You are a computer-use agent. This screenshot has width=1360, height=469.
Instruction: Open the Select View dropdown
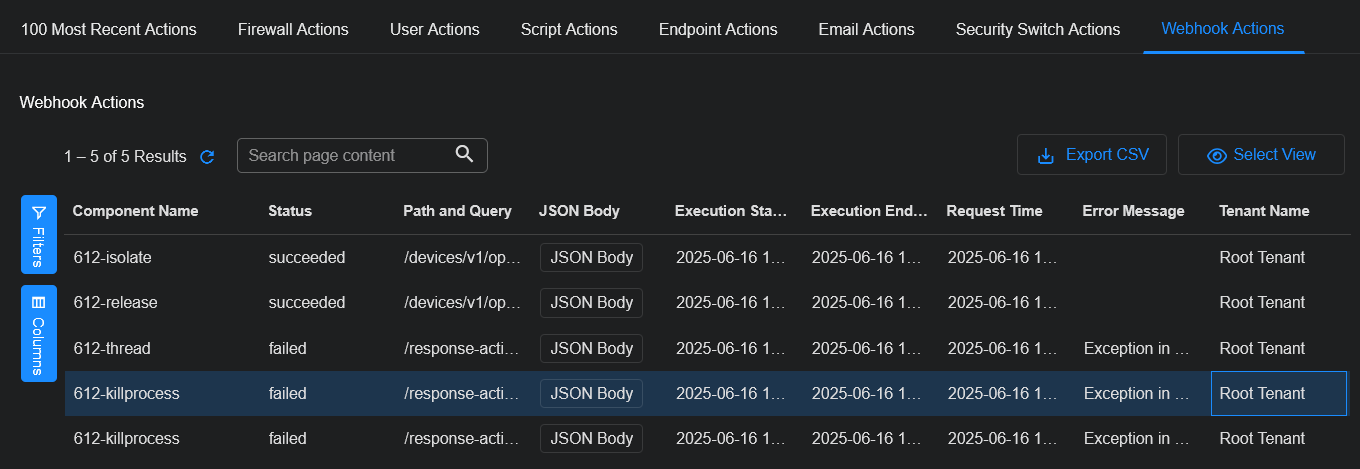point(1261,155)
